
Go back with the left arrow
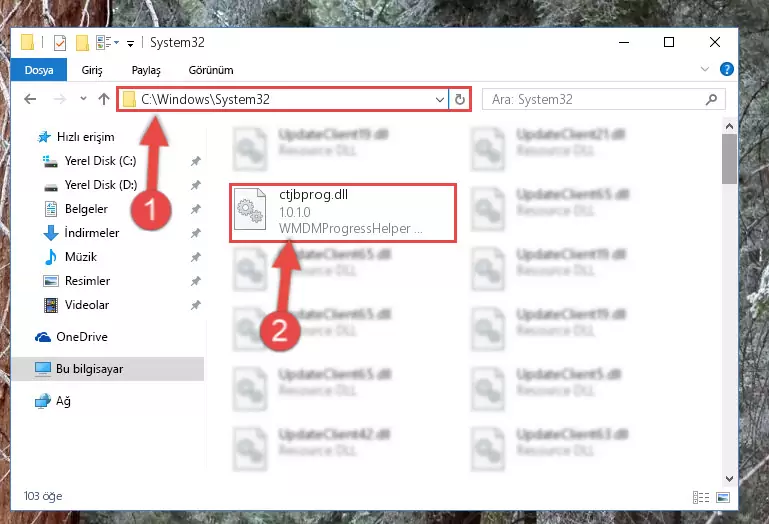(x=30, y=99)
